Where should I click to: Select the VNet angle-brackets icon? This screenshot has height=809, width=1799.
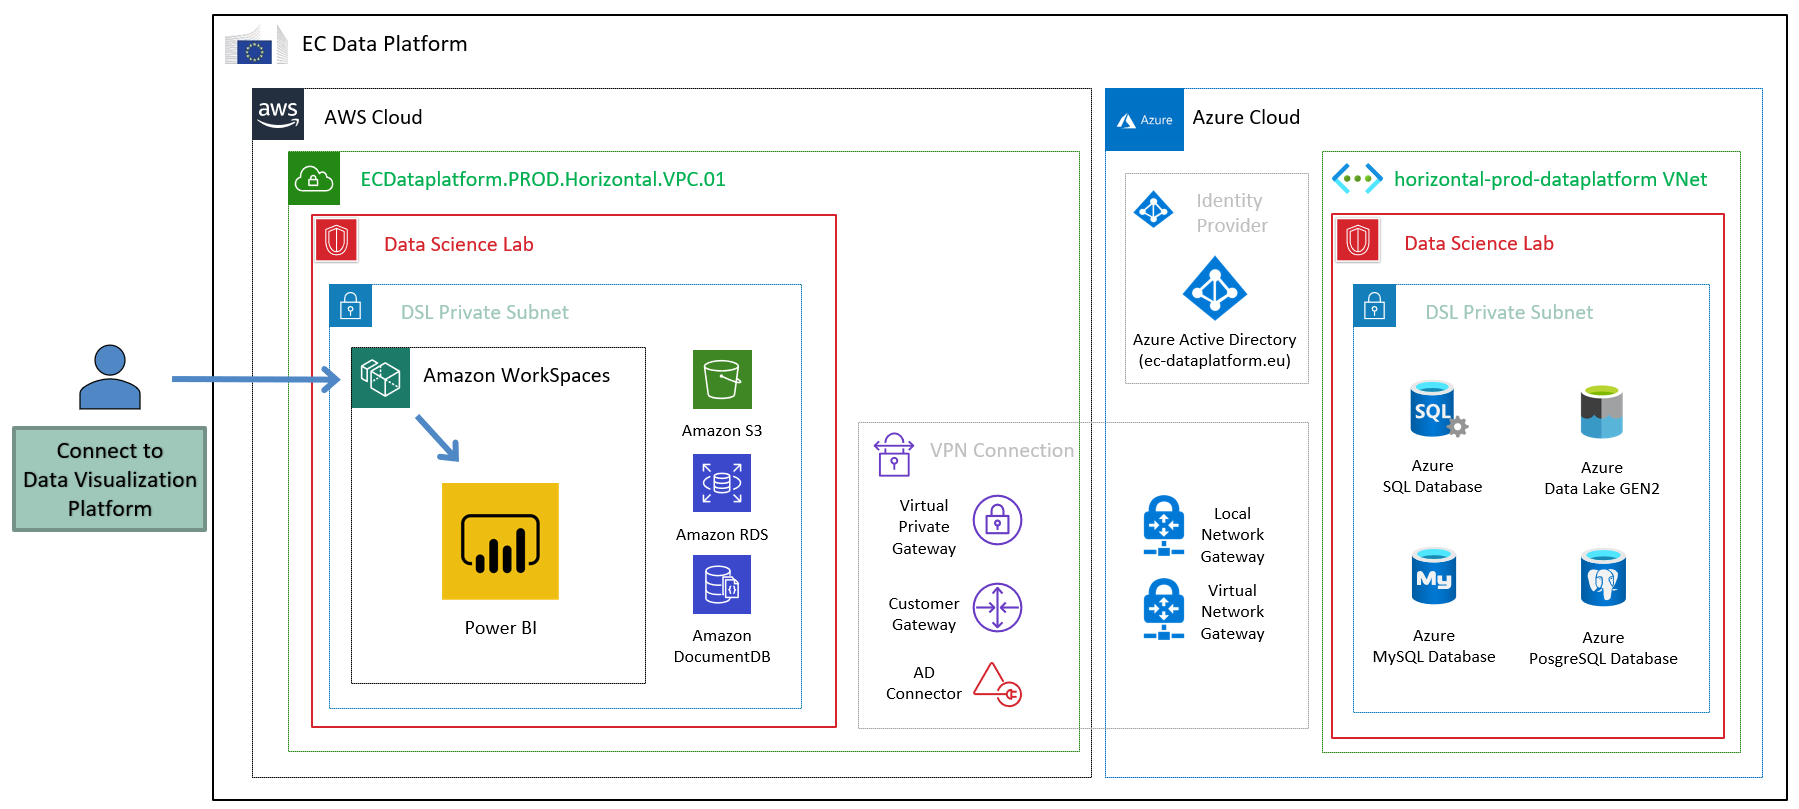point(1358,179)
